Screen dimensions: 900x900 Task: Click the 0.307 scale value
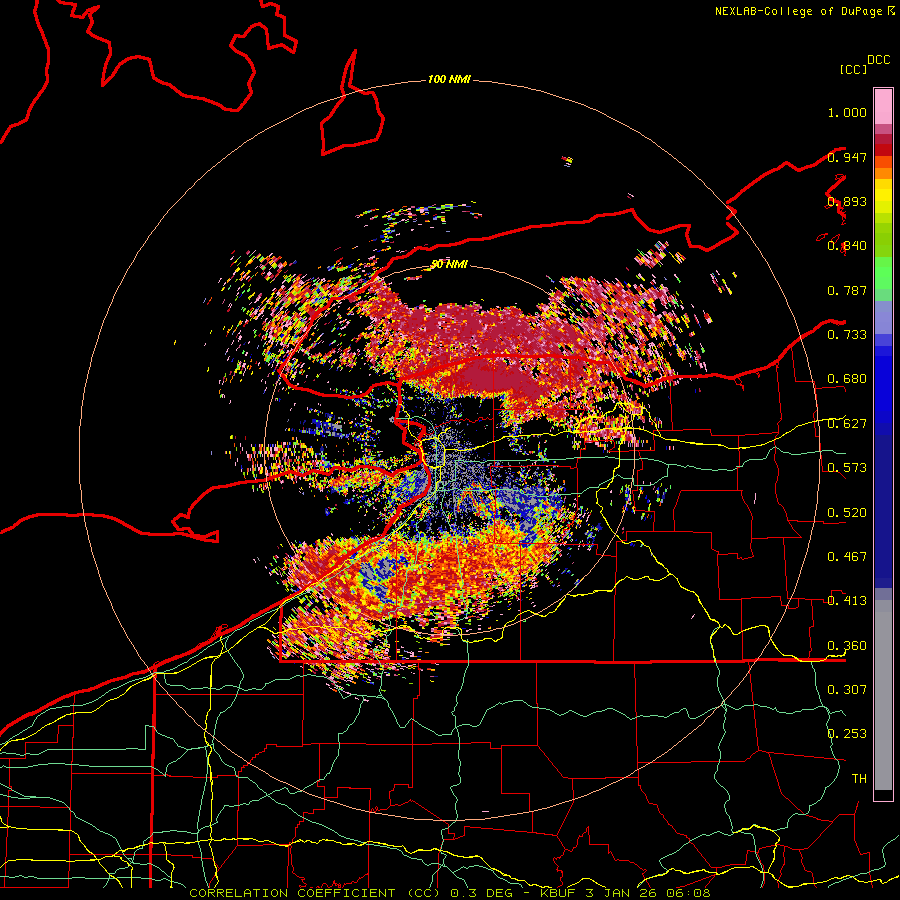[847, 690]
